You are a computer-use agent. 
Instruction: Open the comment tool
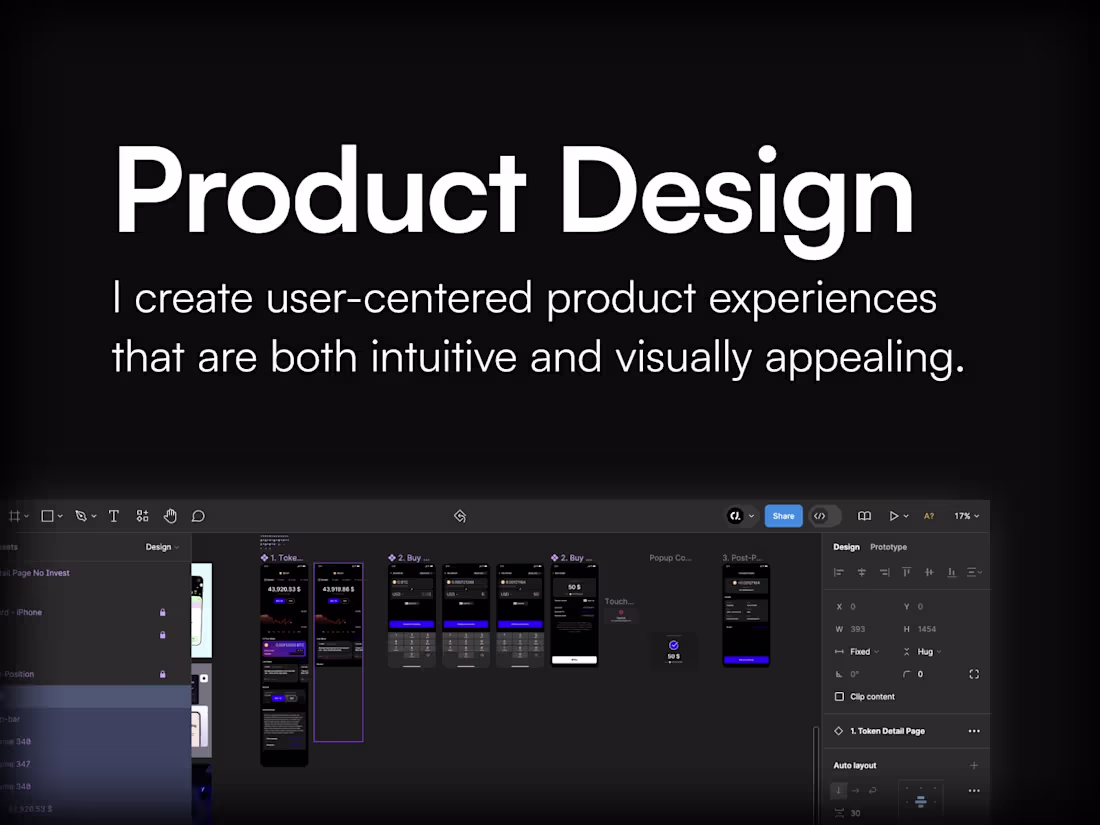click(x=198, y=516)
